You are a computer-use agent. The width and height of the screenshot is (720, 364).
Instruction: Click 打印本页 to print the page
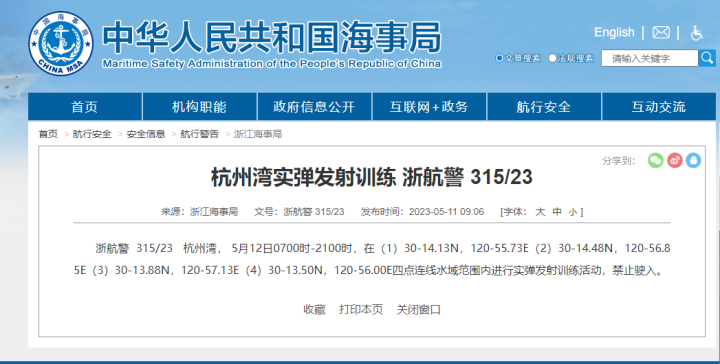[361, 309]
